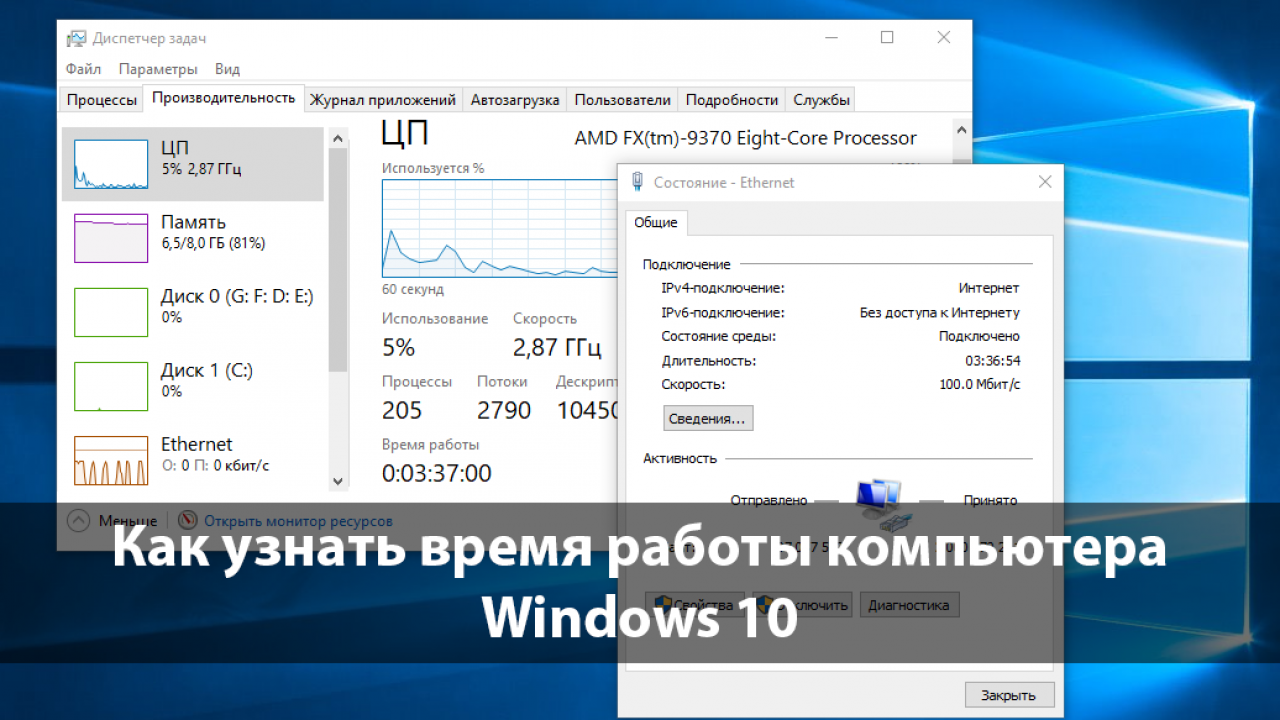This screenshot has width=1280, height=720.
Task: Open the Службы tab
Action: pos(822,100)
